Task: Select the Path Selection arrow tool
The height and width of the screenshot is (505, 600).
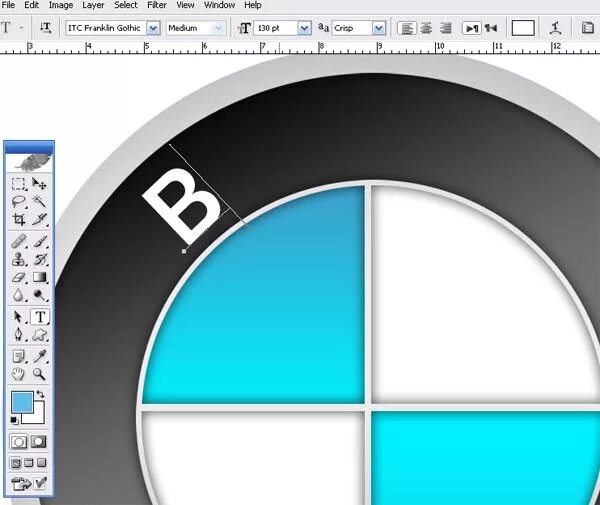Action: pyautogui.click(x=18, y=317)
